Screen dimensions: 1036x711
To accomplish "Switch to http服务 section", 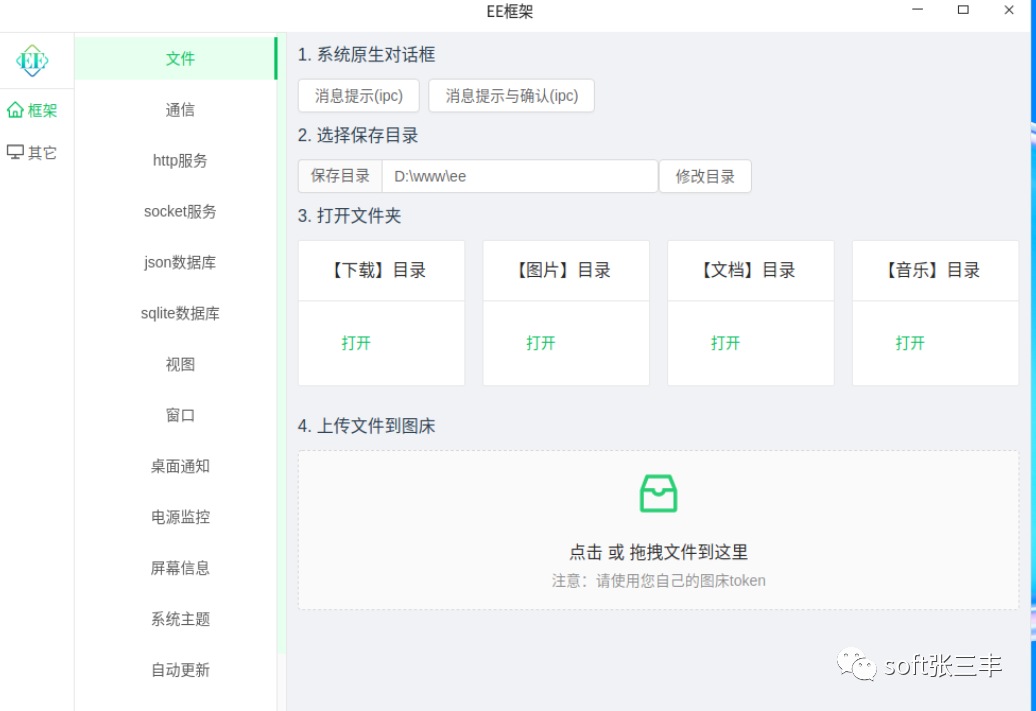I will coord(180,161).
